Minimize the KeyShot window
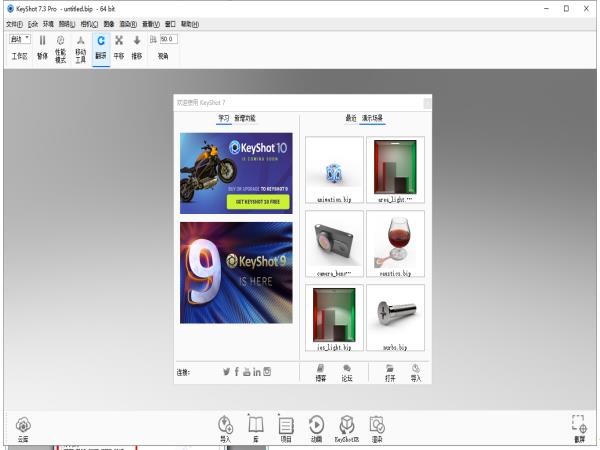The width and height of the screenshot is (600, 450). (546, 8)
